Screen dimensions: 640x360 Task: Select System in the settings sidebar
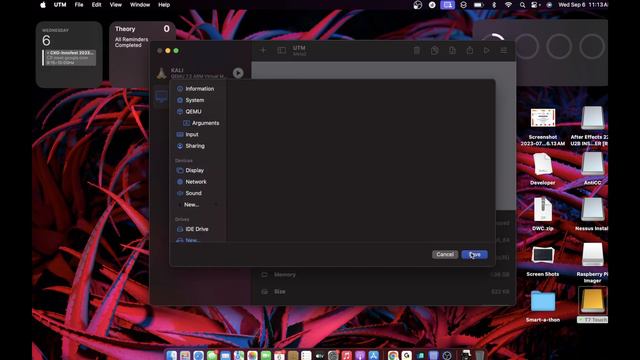point(191,100)
